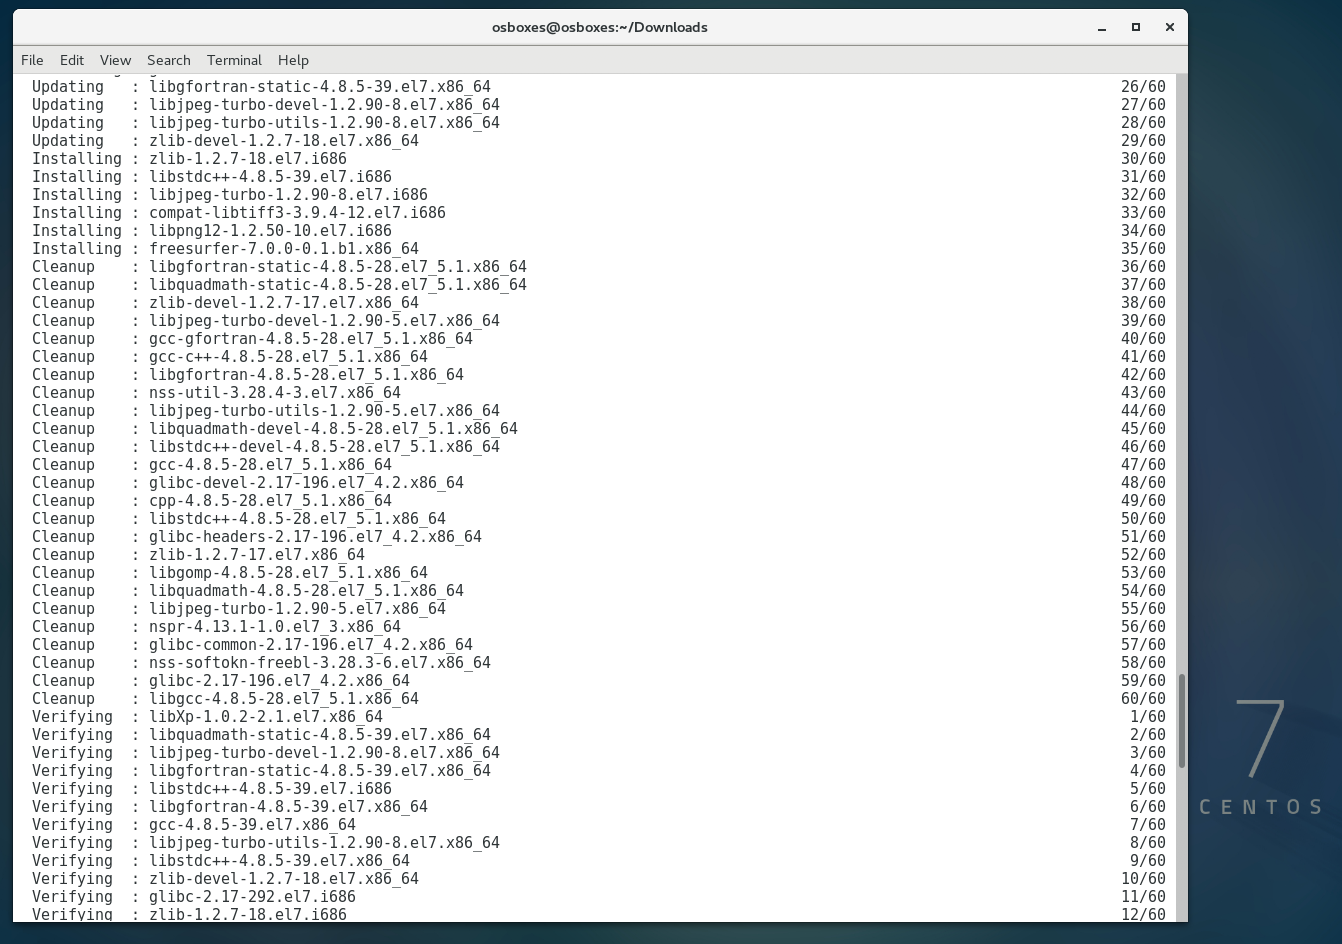The image size is (1342, 944).
Task: Click the Installing zlib-1.2.7-18.el7.i686 line
Action: point(248,159)
